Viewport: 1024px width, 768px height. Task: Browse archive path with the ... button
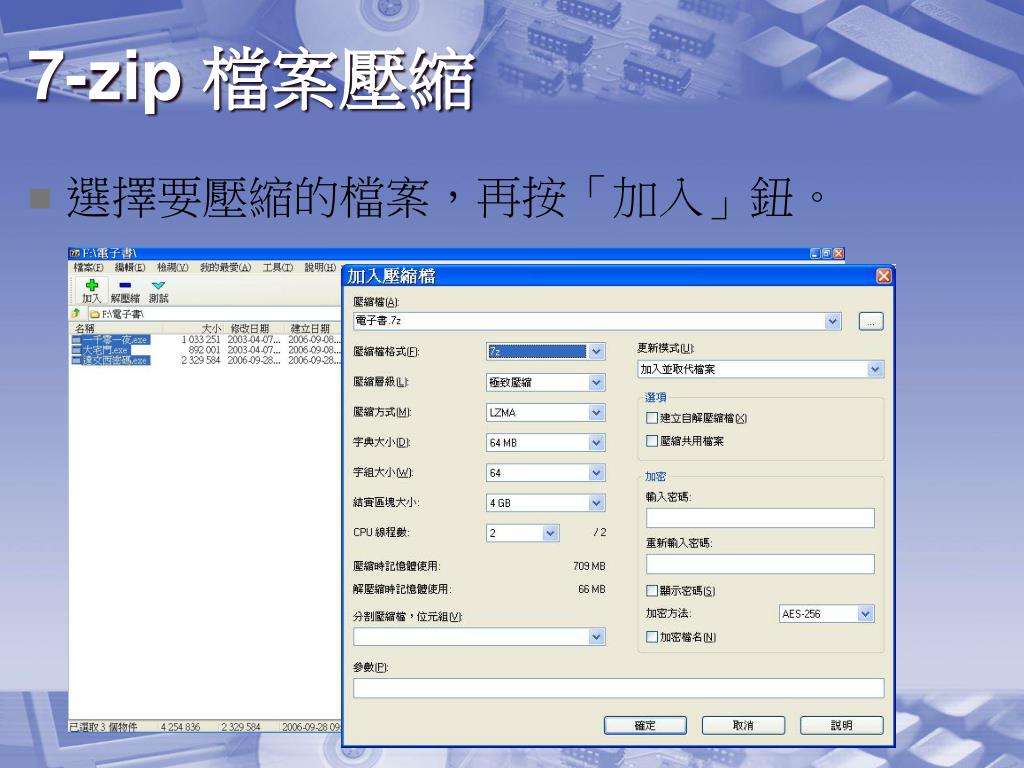click(x=871, y=321)
